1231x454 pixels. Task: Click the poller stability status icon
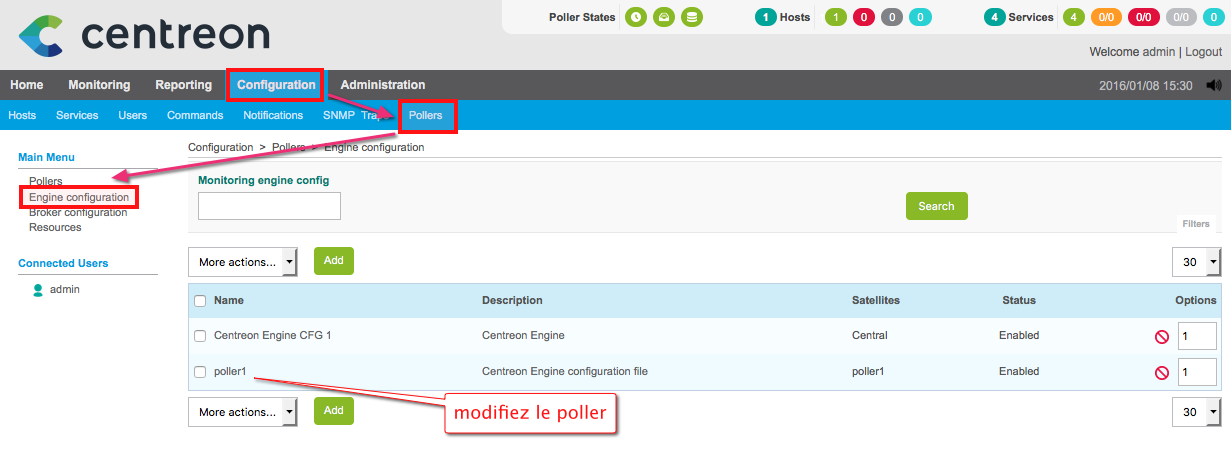[663, 17]
